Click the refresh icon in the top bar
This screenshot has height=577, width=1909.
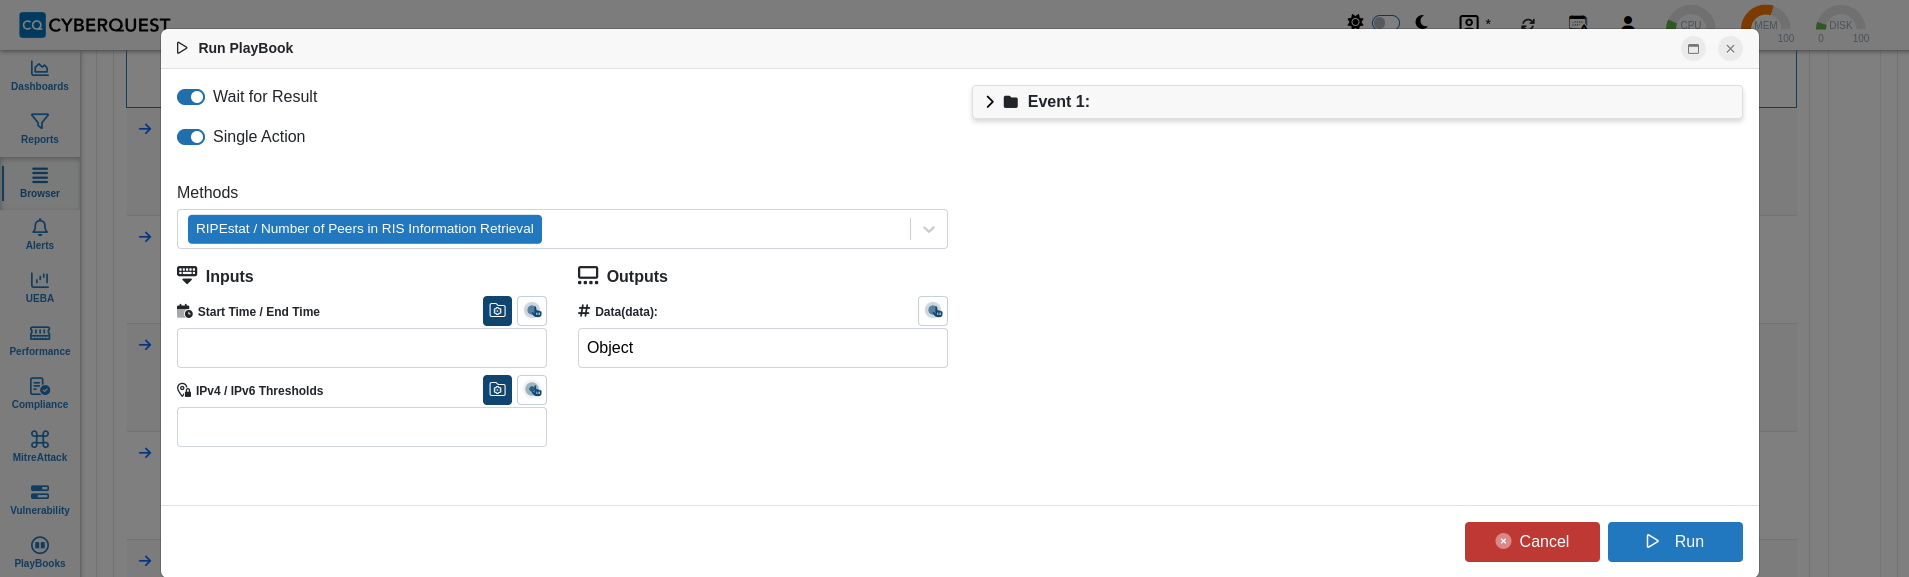coord(1528,23)
